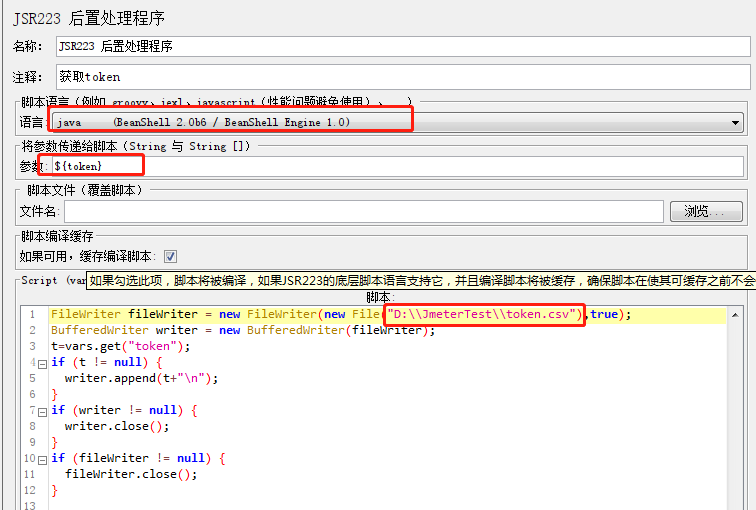The width and height of the screenshot is (756, 510).
Task: Click the script editor scrollbar up arrow
Action: [735, 315]
